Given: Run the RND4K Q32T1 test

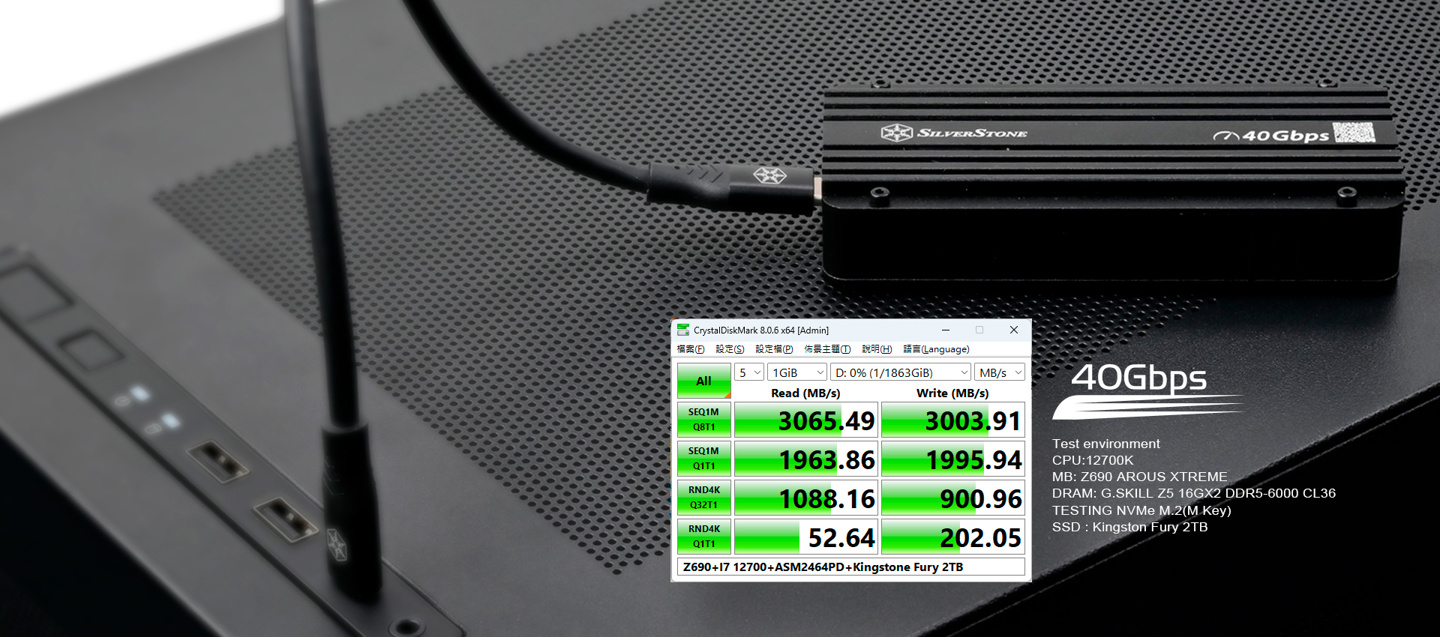Looking at the screenshot, I should (x=704, y=497).
